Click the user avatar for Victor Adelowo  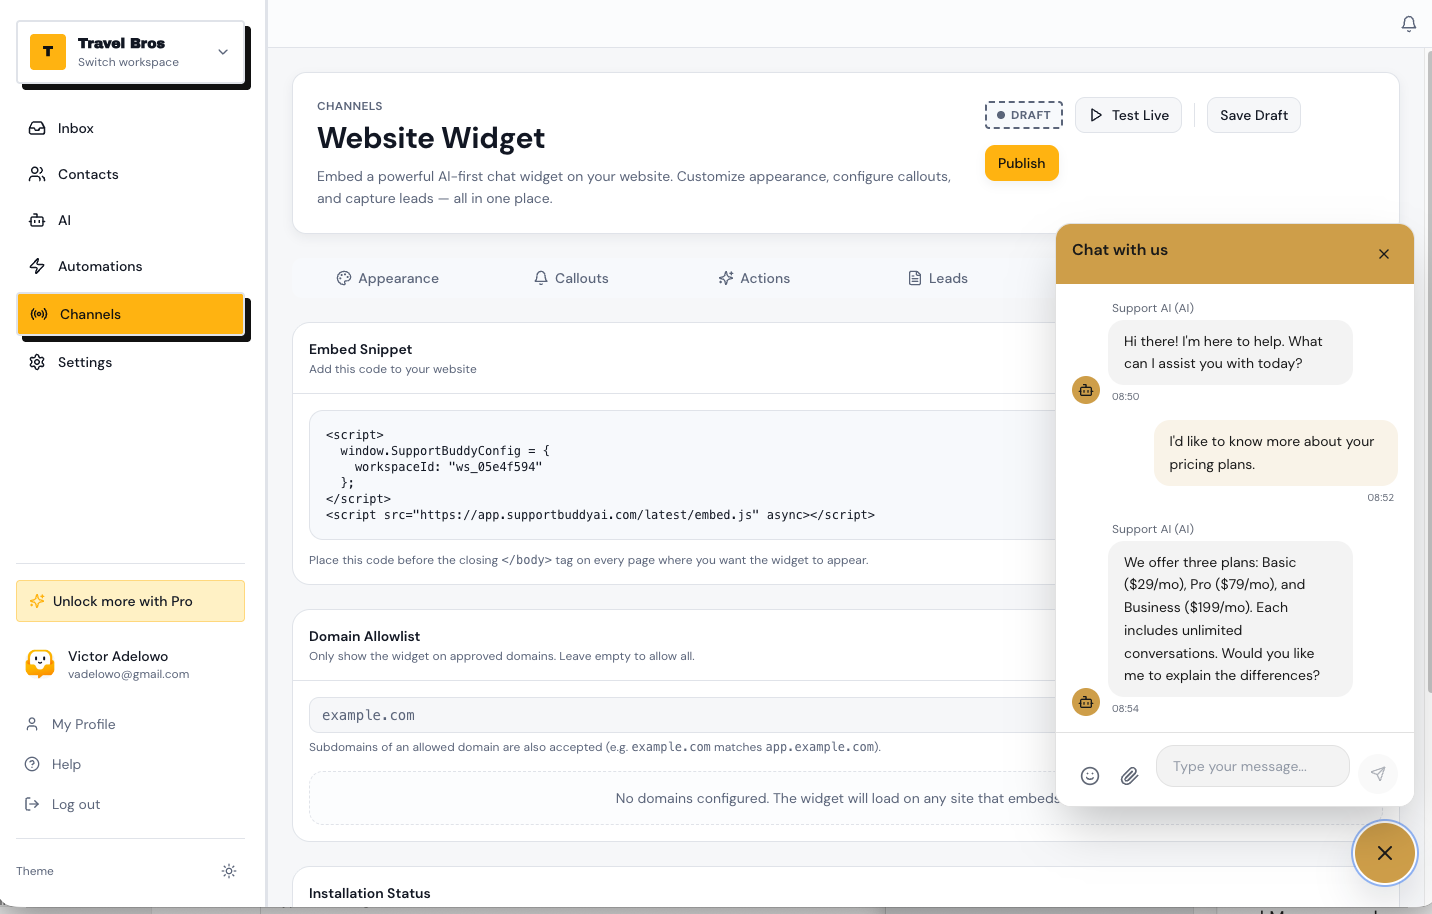point(40,663)
